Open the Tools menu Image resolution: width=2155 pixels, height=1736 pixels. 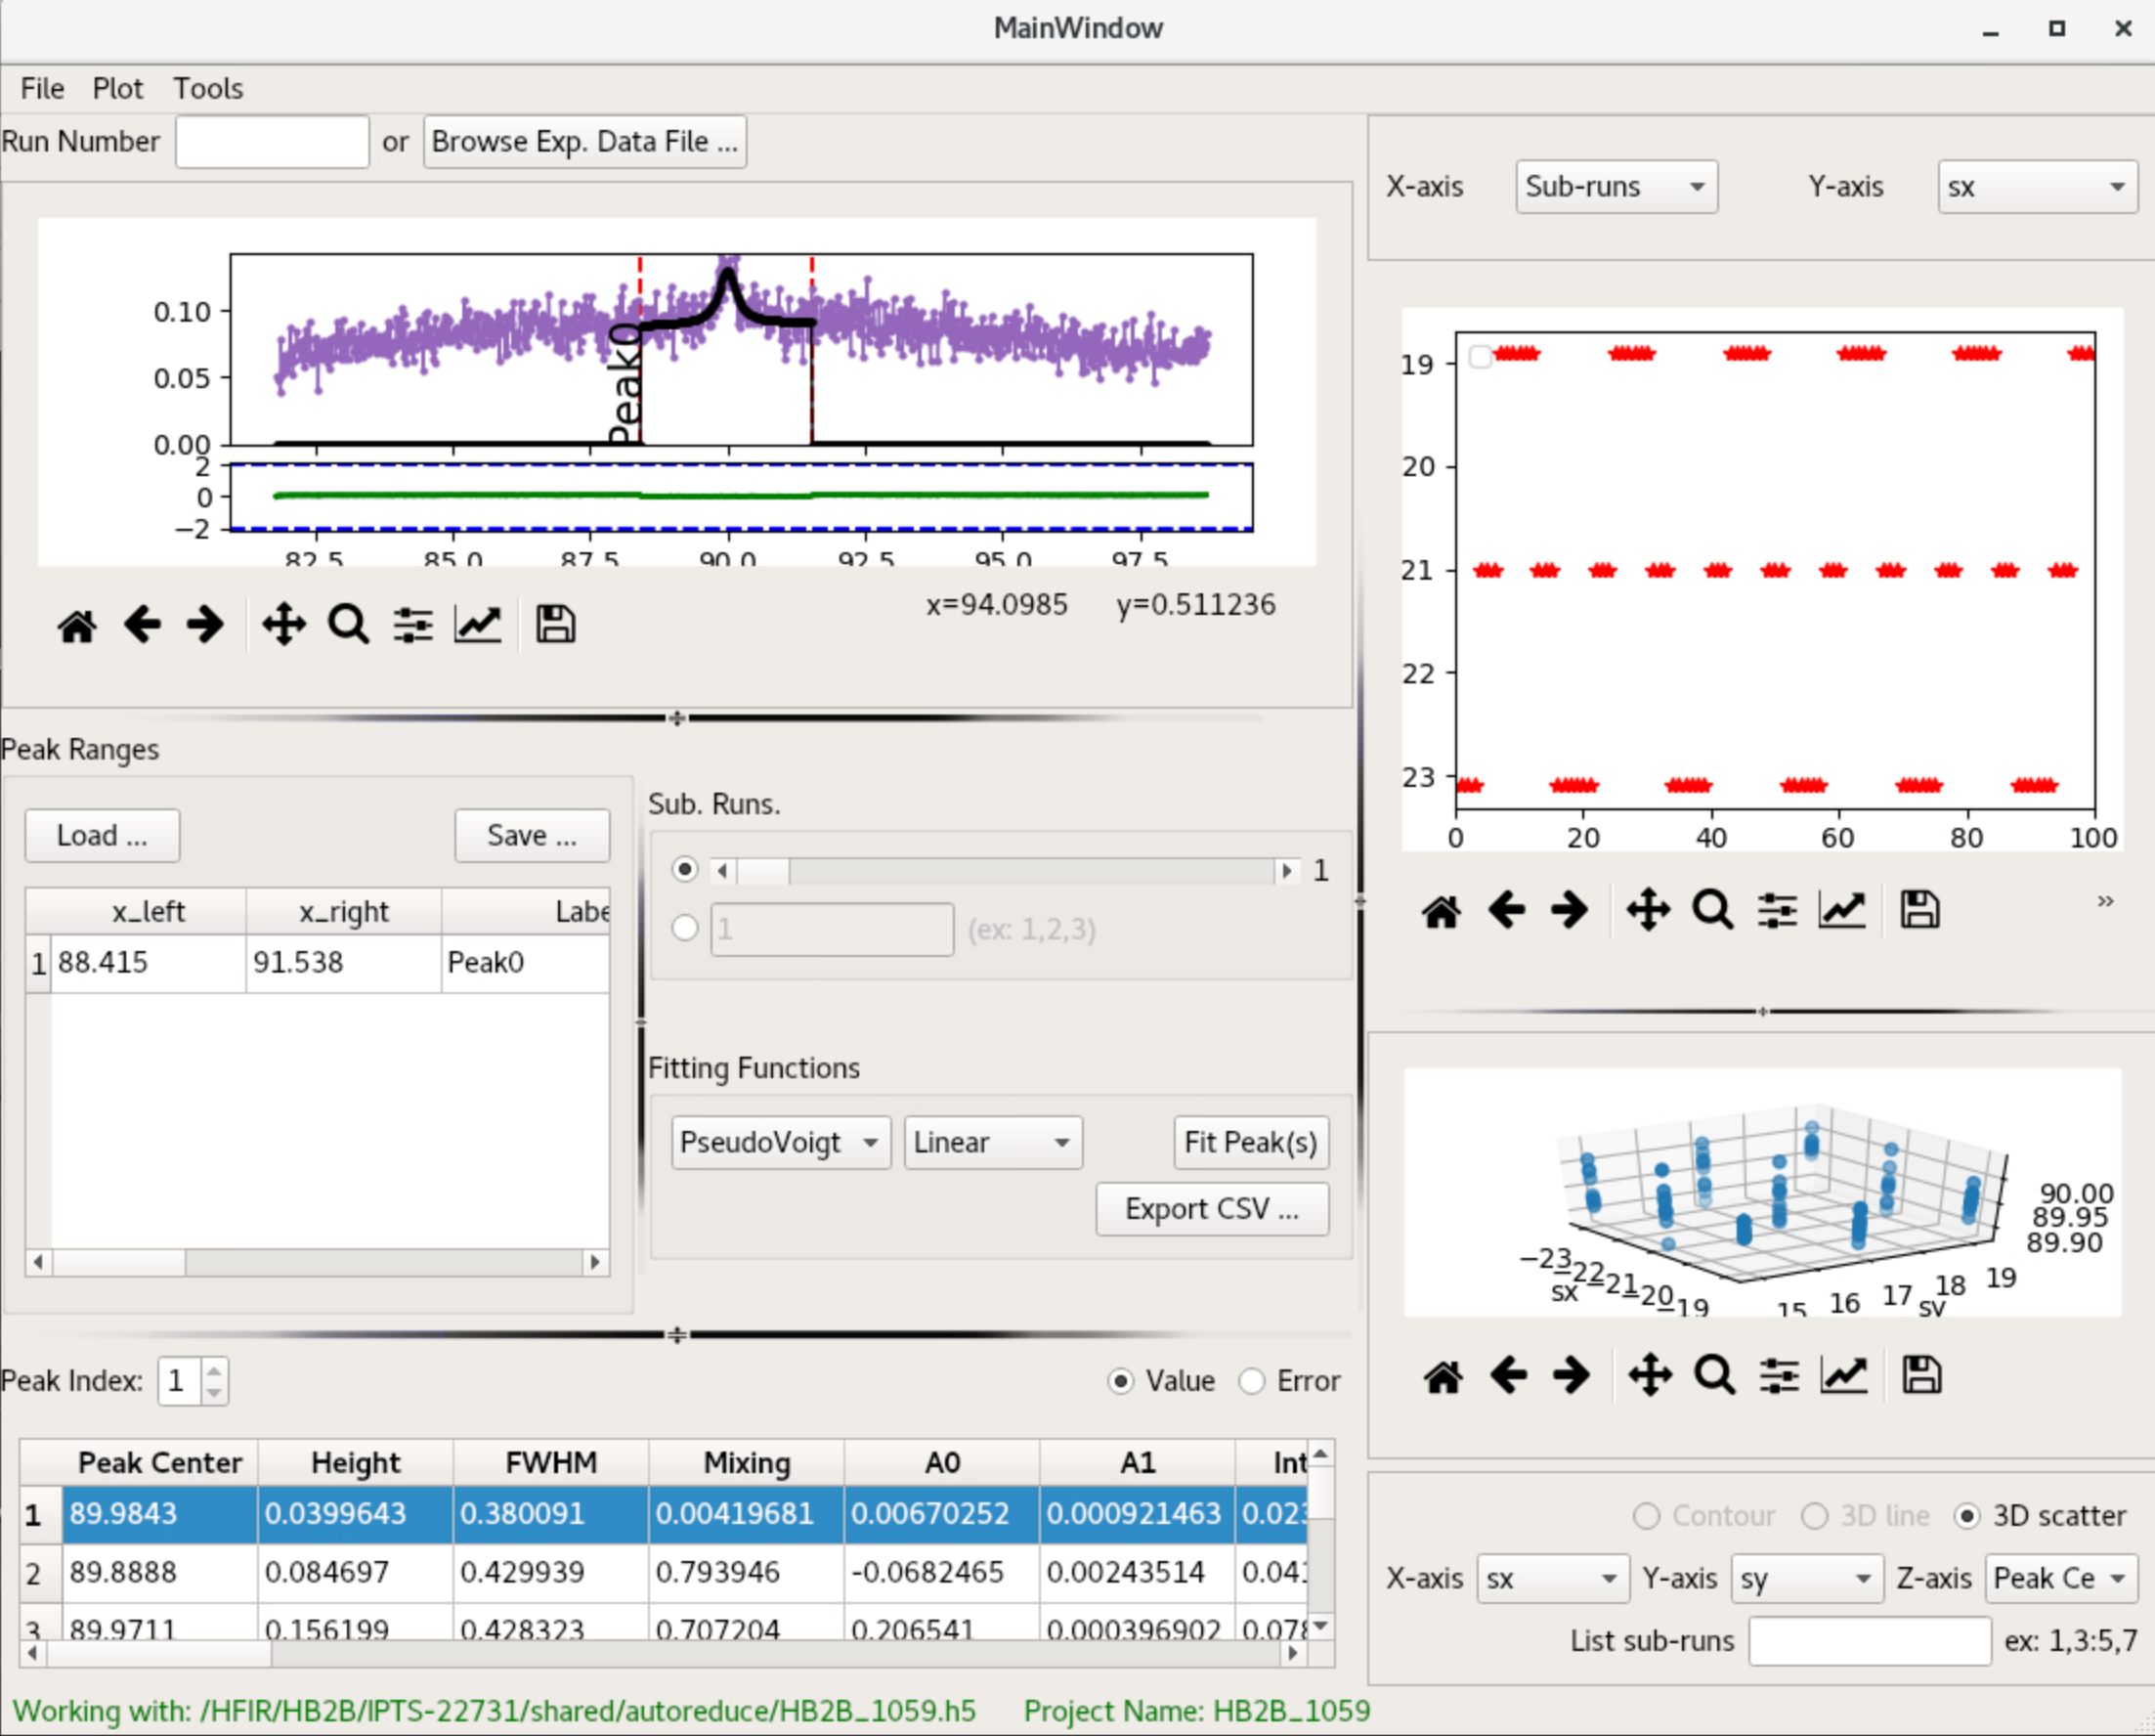point(208,89)
